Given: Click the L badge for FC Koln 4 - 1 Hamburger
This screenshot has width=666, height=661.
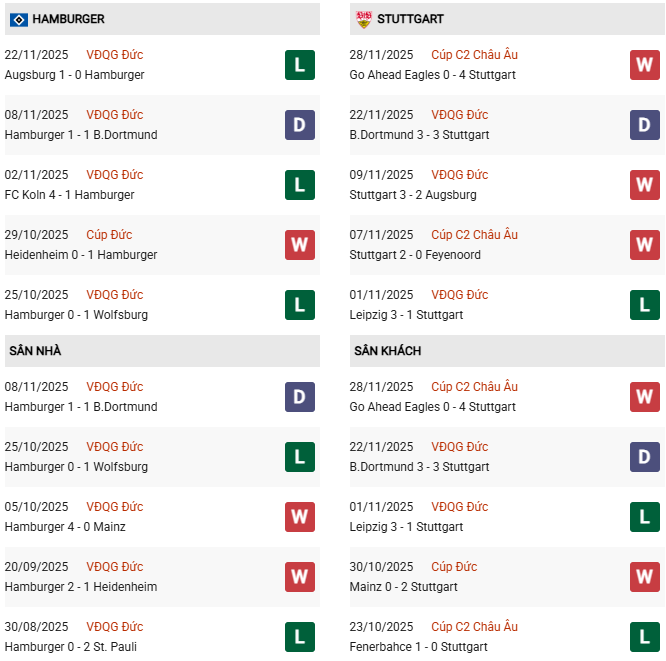Looking at the screenshot, I should tap(300, 185).
